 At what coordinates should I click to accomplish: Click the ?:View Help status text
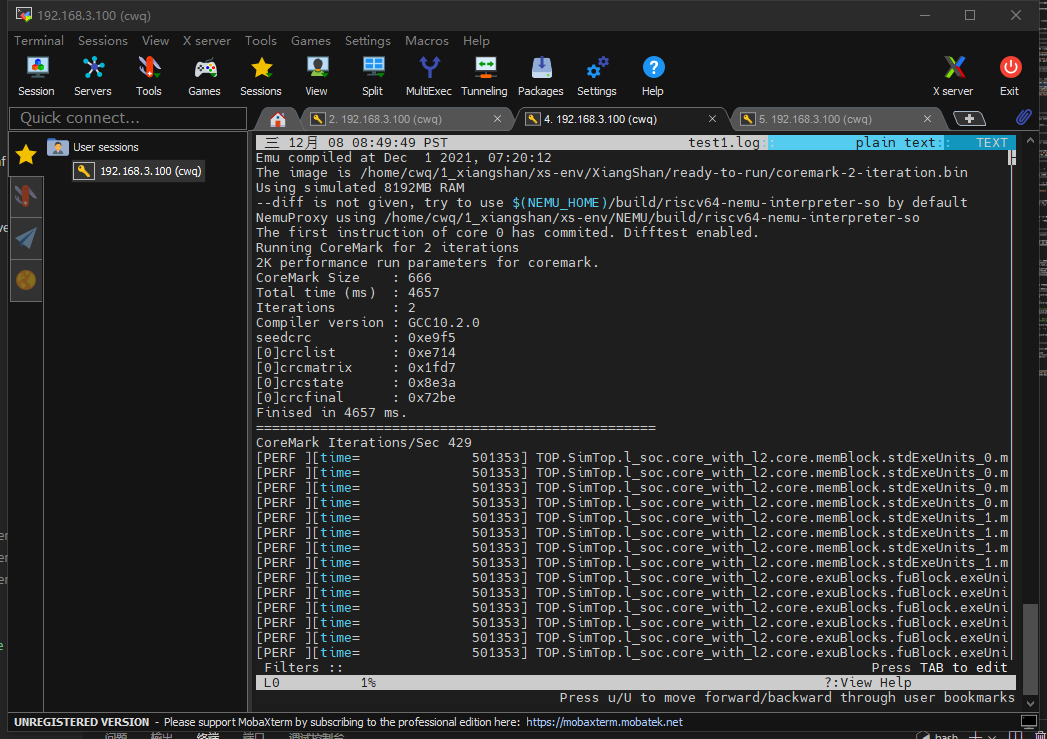(x=867, y=682)
